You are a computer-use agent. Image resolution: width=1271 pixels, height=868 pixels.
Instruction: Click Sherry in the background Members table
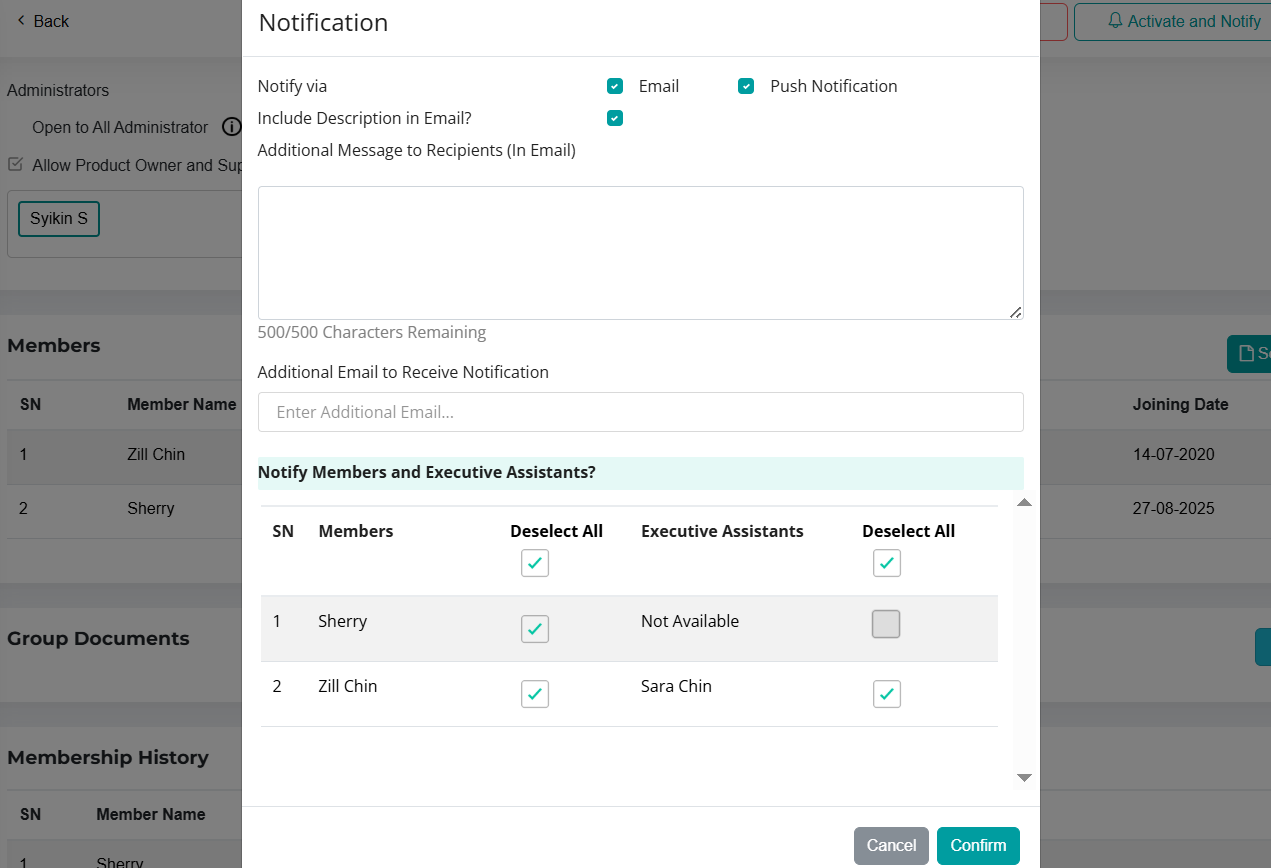click(151, 508)
